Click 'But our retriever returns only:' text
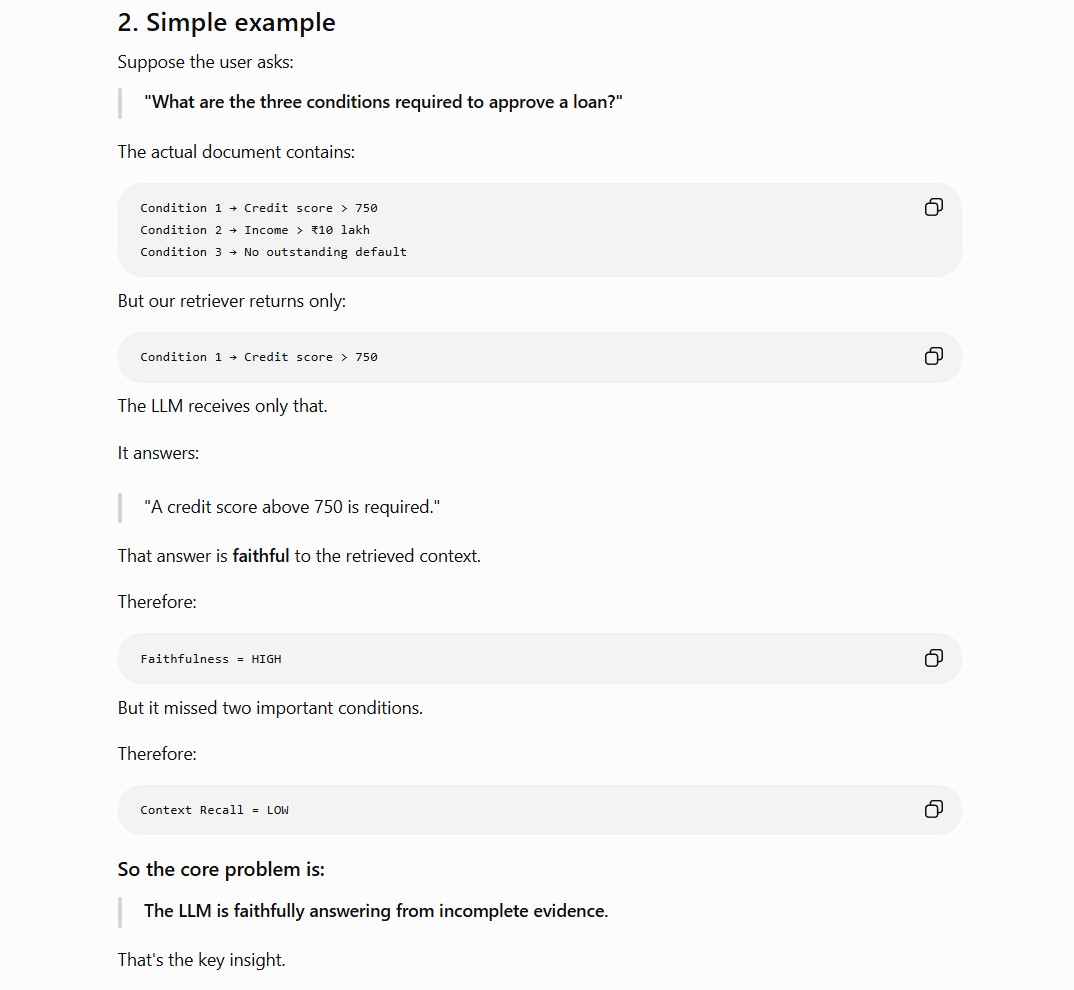Image resolution: width=1074 pixels, height=990 pixels. pos(232,301)
